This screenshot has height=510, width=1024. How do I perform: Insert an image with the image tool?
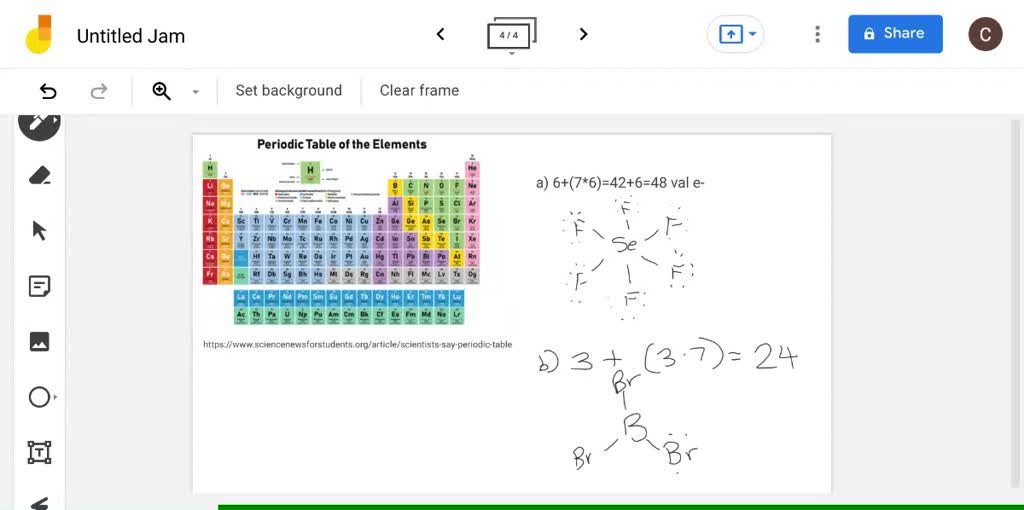pos(39,342)
